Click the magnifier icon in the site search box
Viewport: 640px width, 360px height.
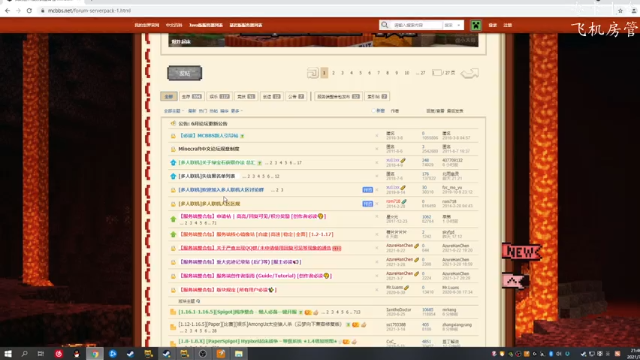[x=384, y=25]
